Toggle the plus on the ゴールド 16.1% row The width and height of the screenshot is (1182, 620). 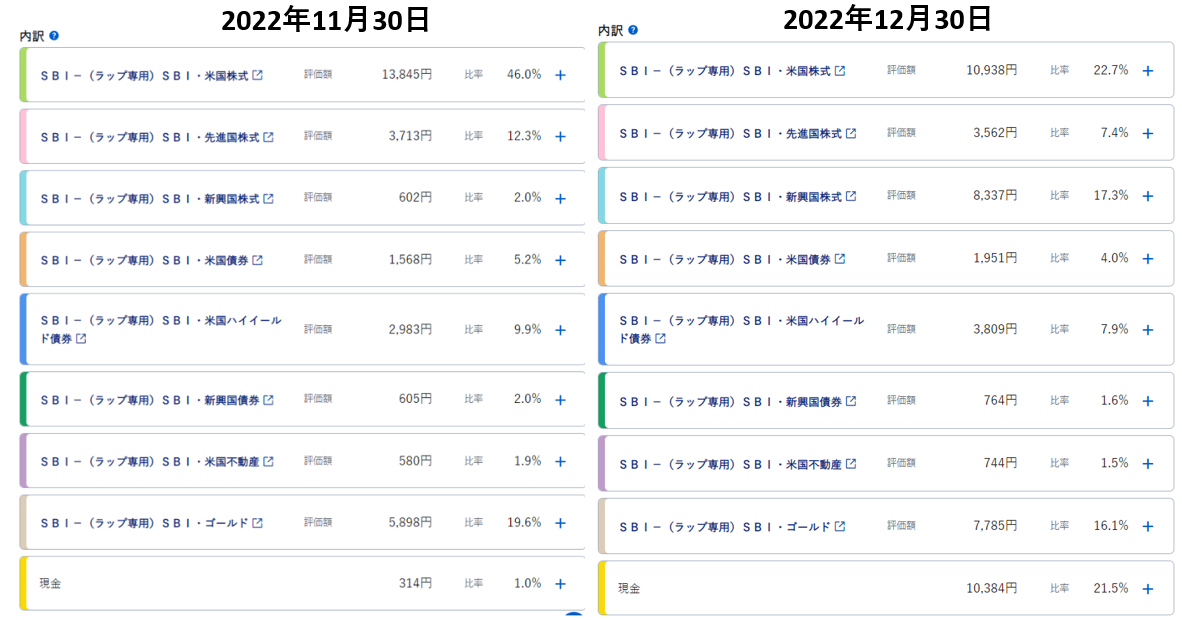click(x=1147, y=526)
